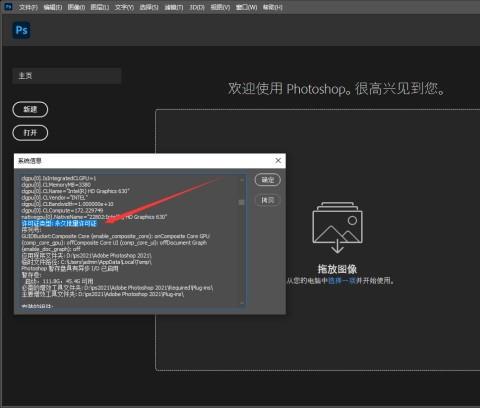Click scrollbar down arrow in system info
The width and height of the screenshot is (480, 409).
point(242,303)
